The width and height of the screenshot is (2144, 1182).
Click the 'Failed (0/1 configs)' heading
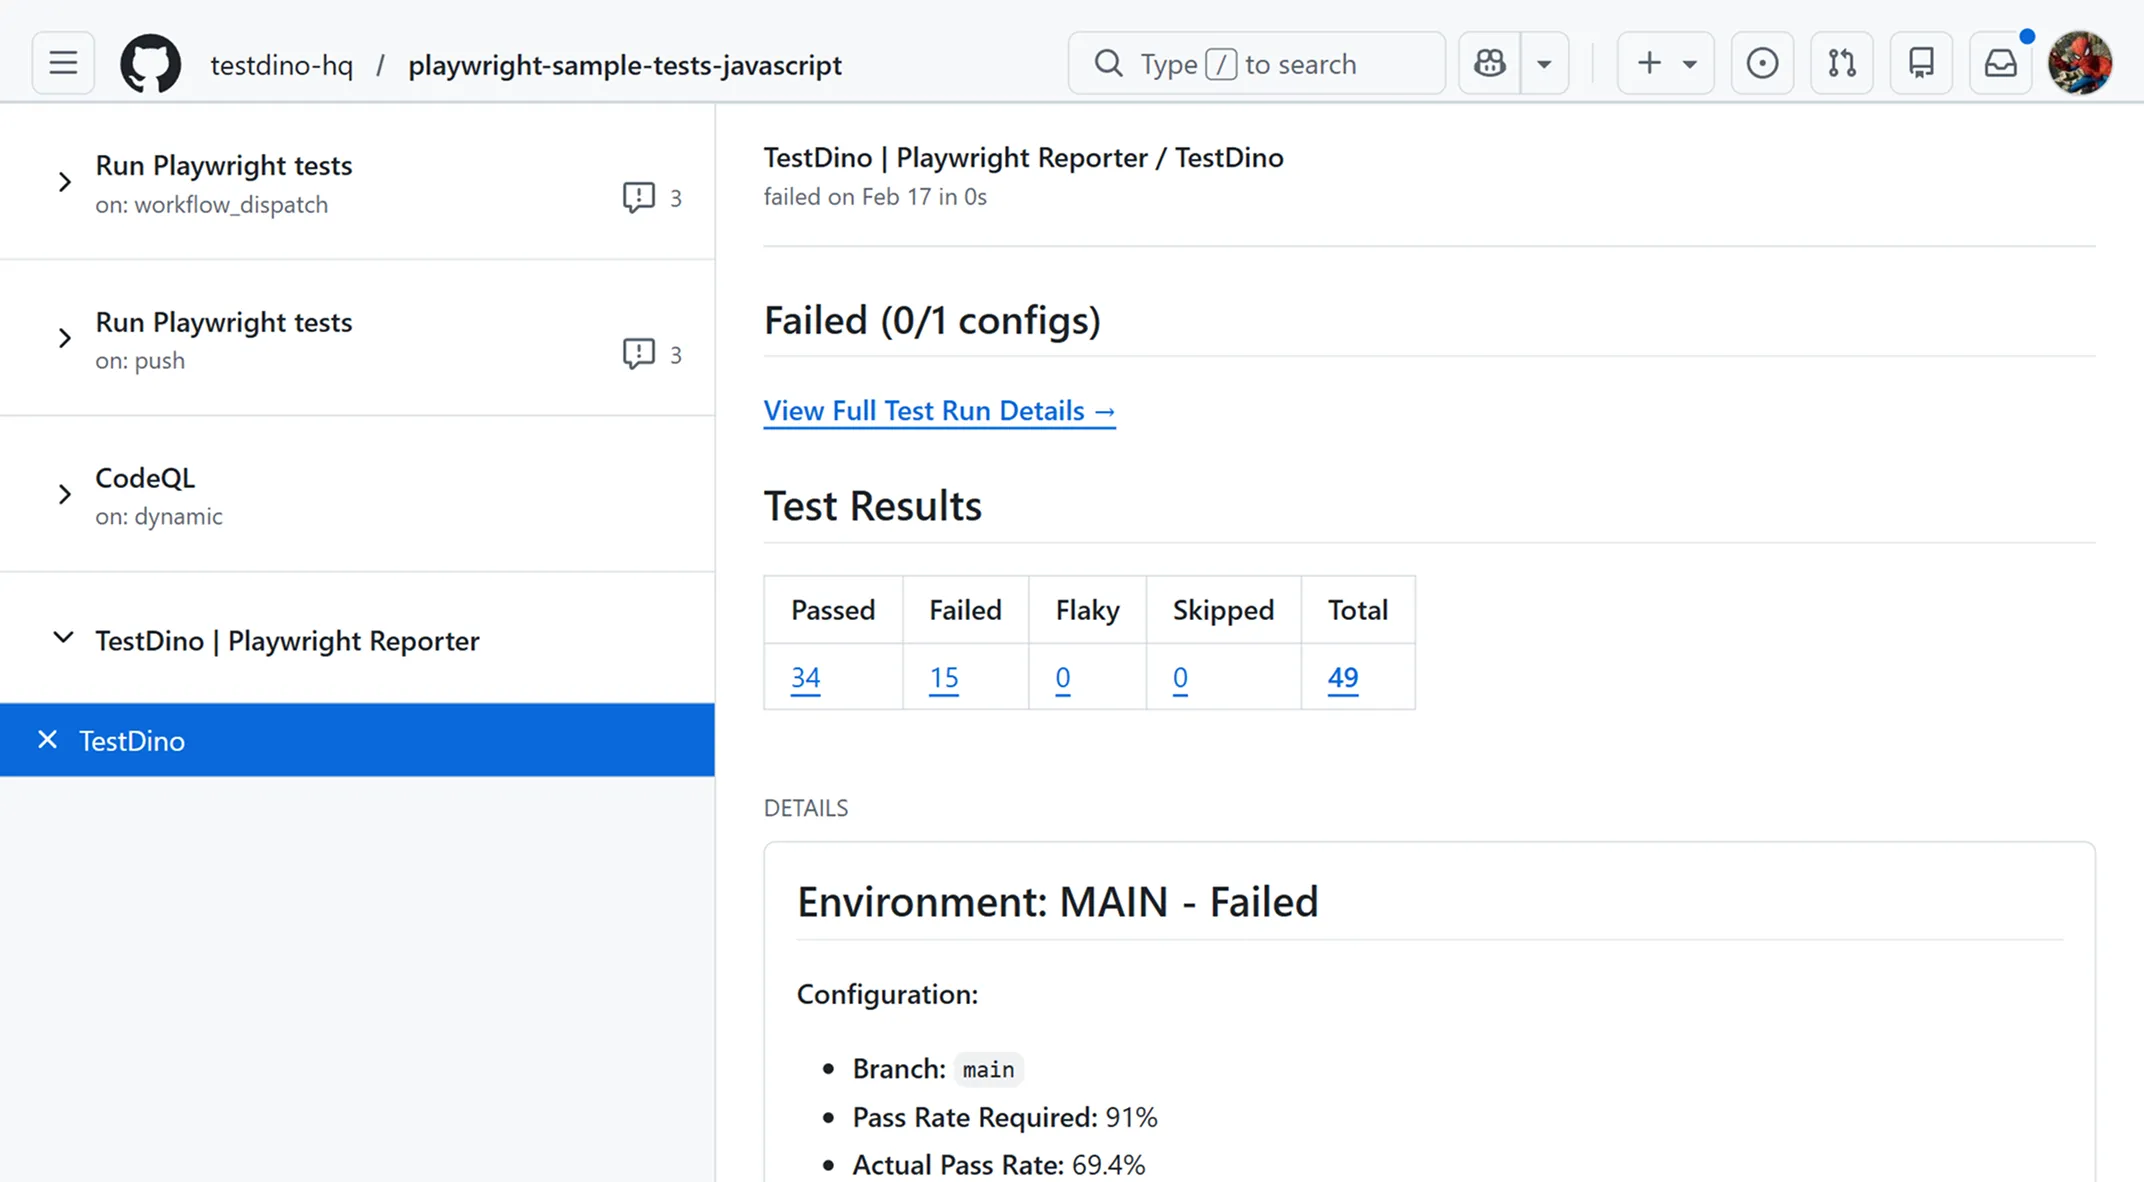(x=932, y=321)
